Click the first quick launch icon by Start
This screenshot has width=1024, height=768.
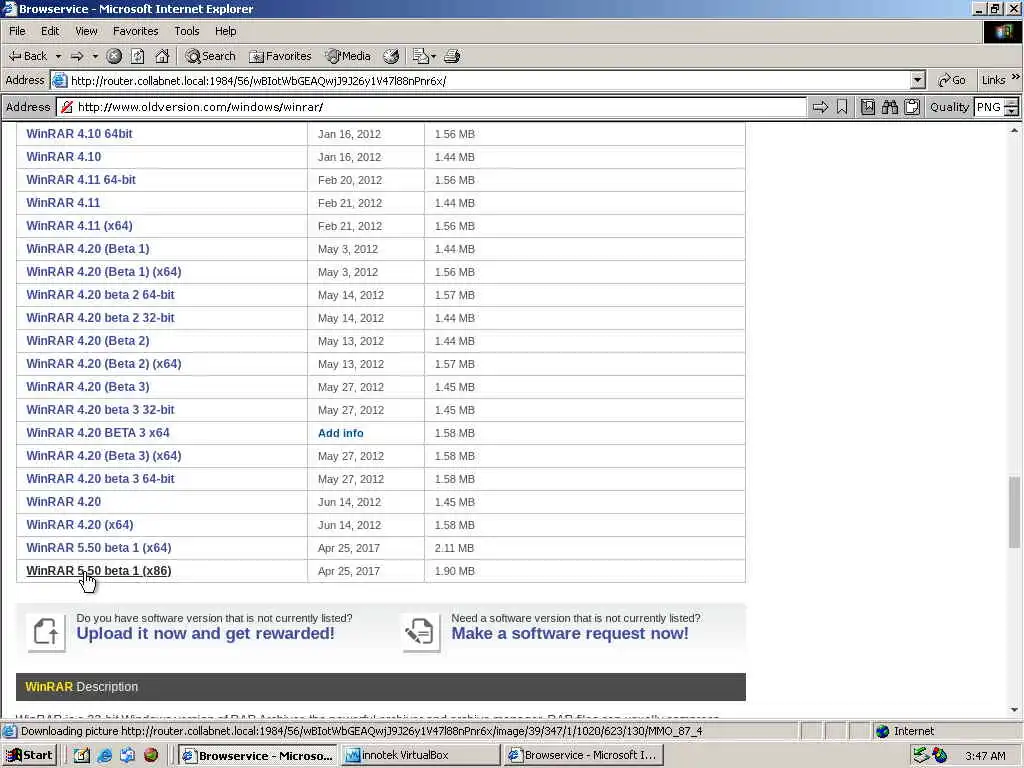(x=81, y=756)
